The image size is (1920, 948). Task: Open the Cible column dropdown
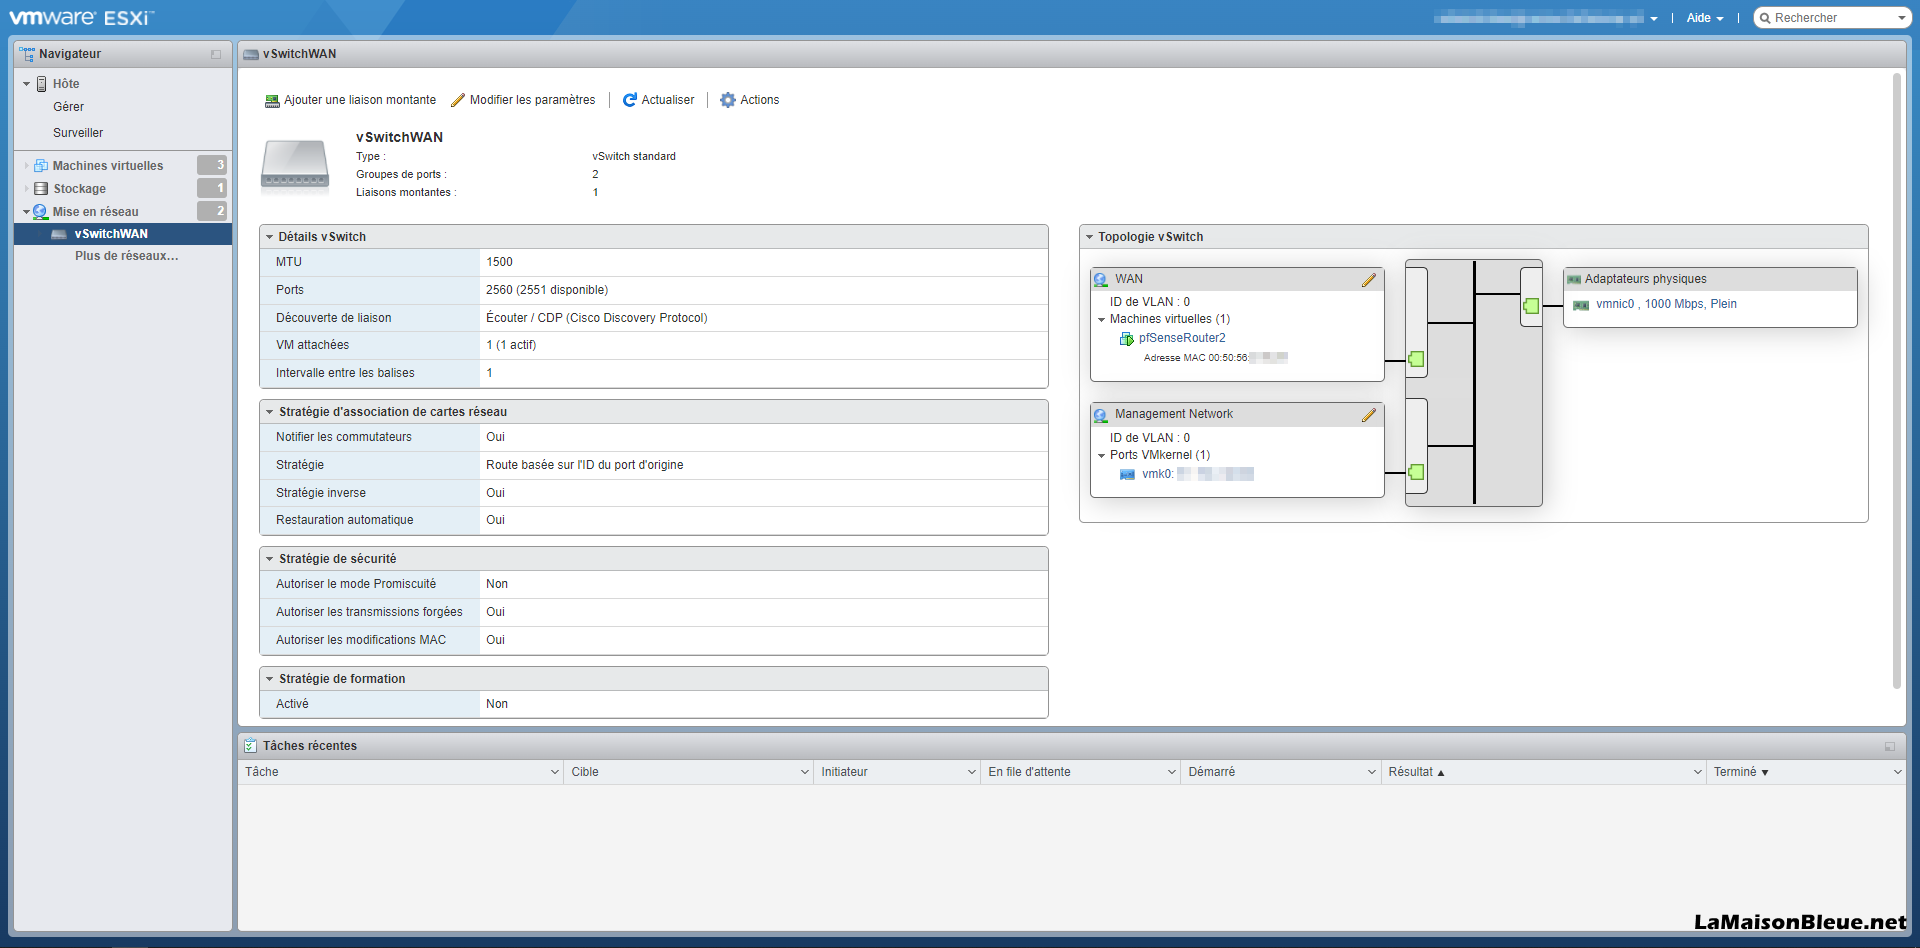805,772
